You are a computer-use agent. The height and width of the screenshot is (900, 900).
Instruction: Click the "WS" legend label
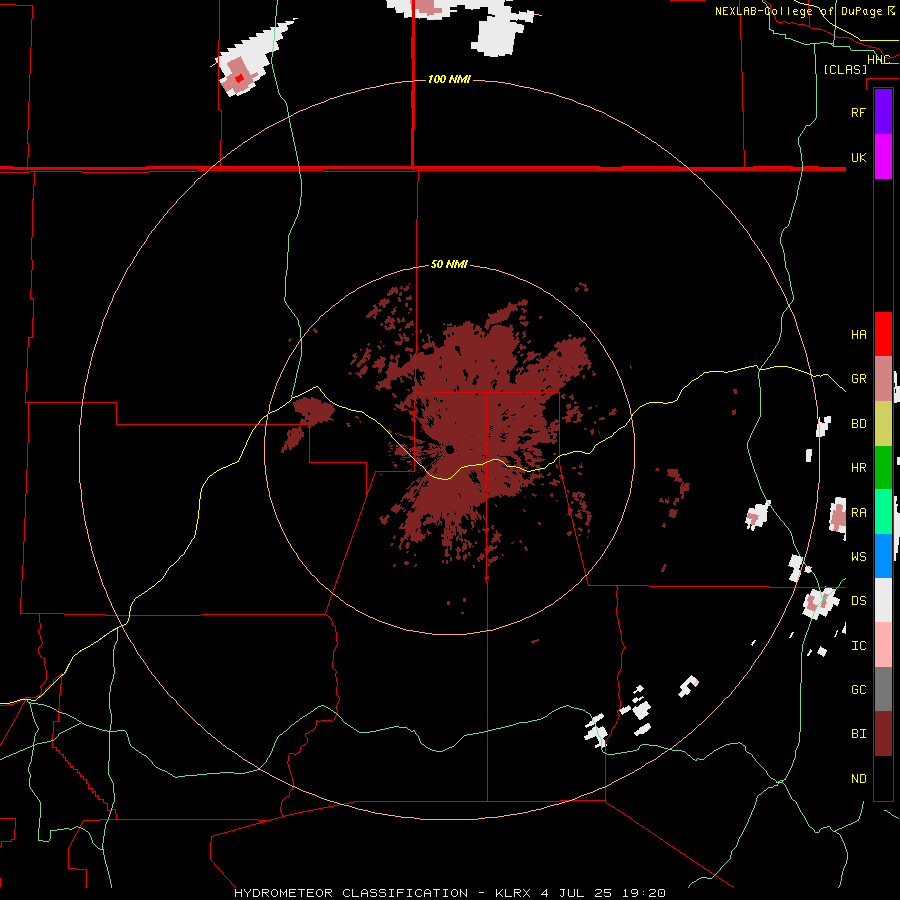(x=858, y=556)
